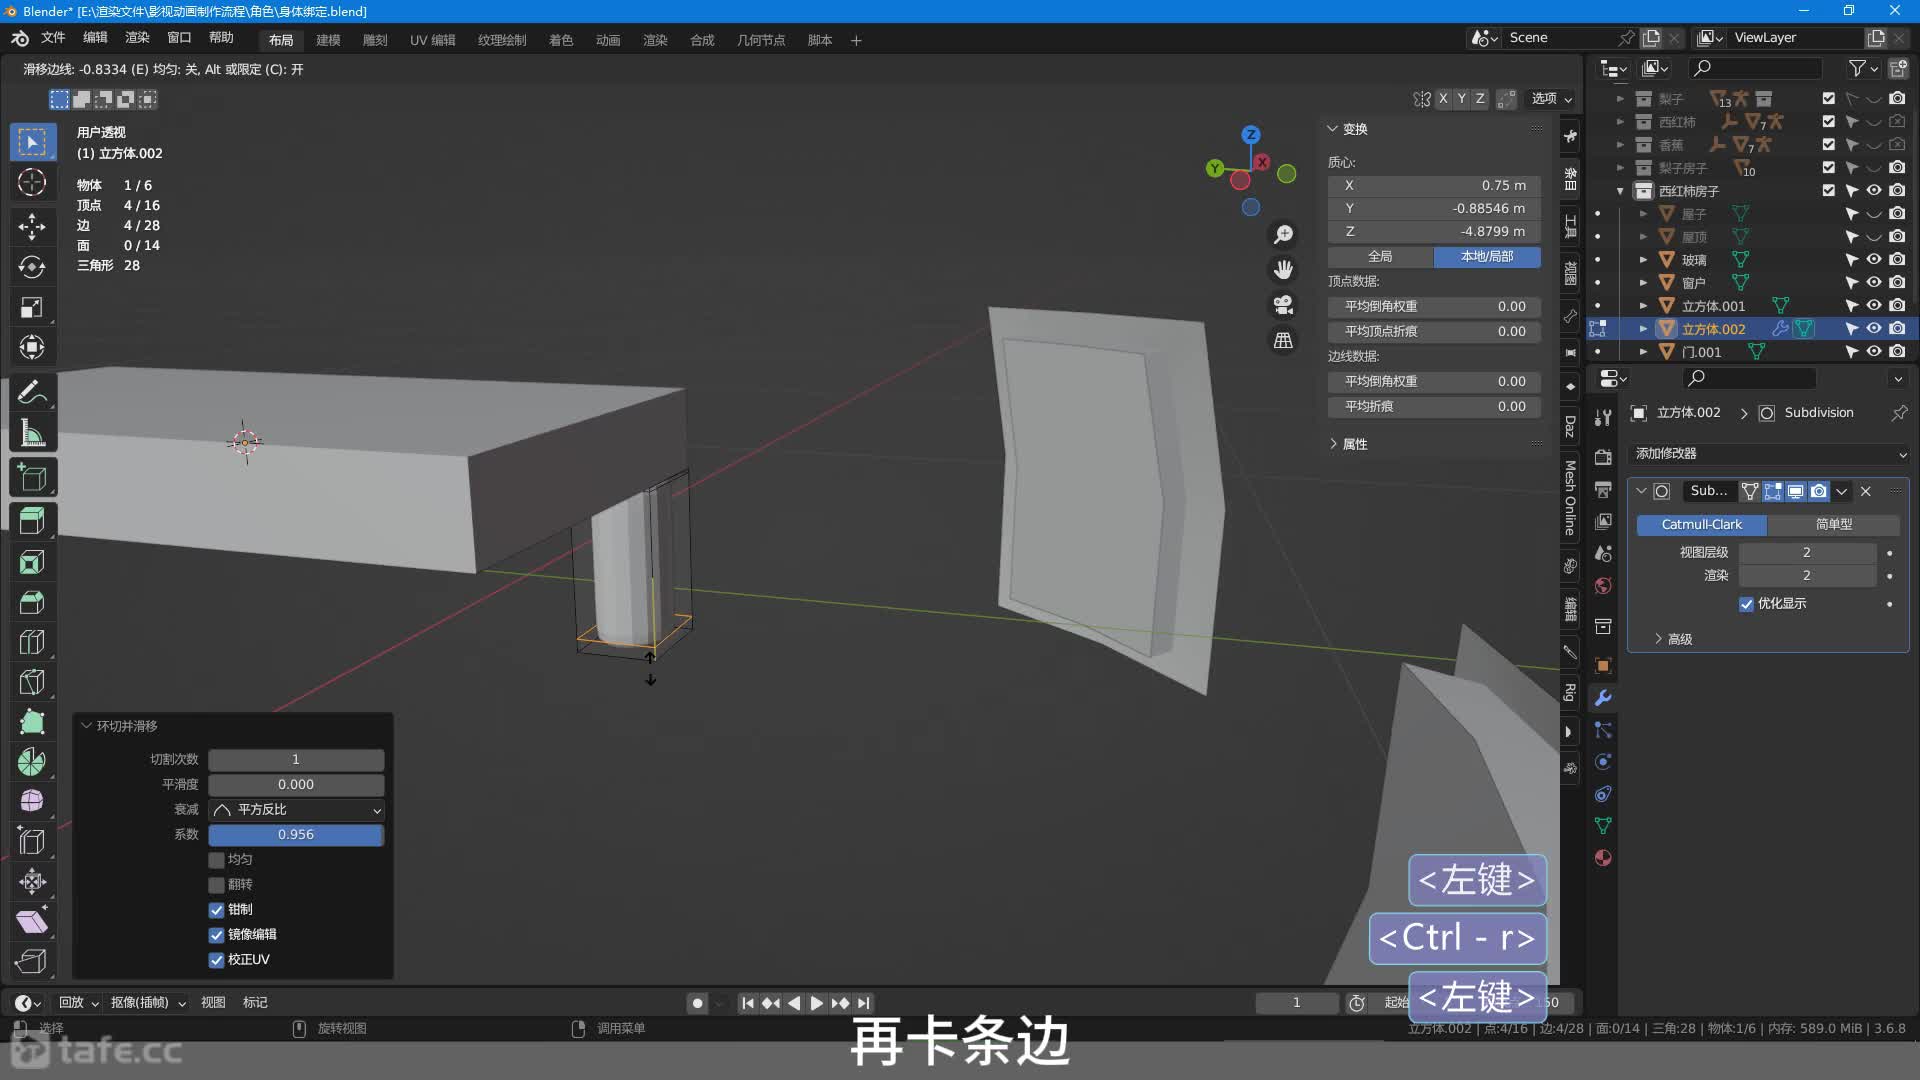
Task: Expand the 属性 panel
Action: pyautogui.click(x=1333, y=444)
